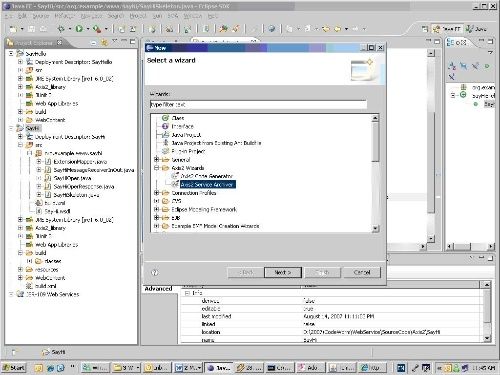
Task: Open the Refactor menu
Action: point(64,16)
